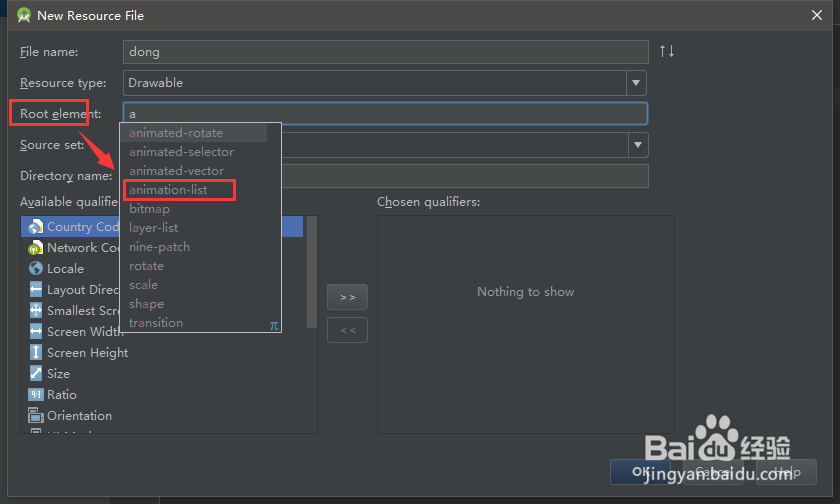Select the Network Code qualifier icon

(x=35, y=247)
